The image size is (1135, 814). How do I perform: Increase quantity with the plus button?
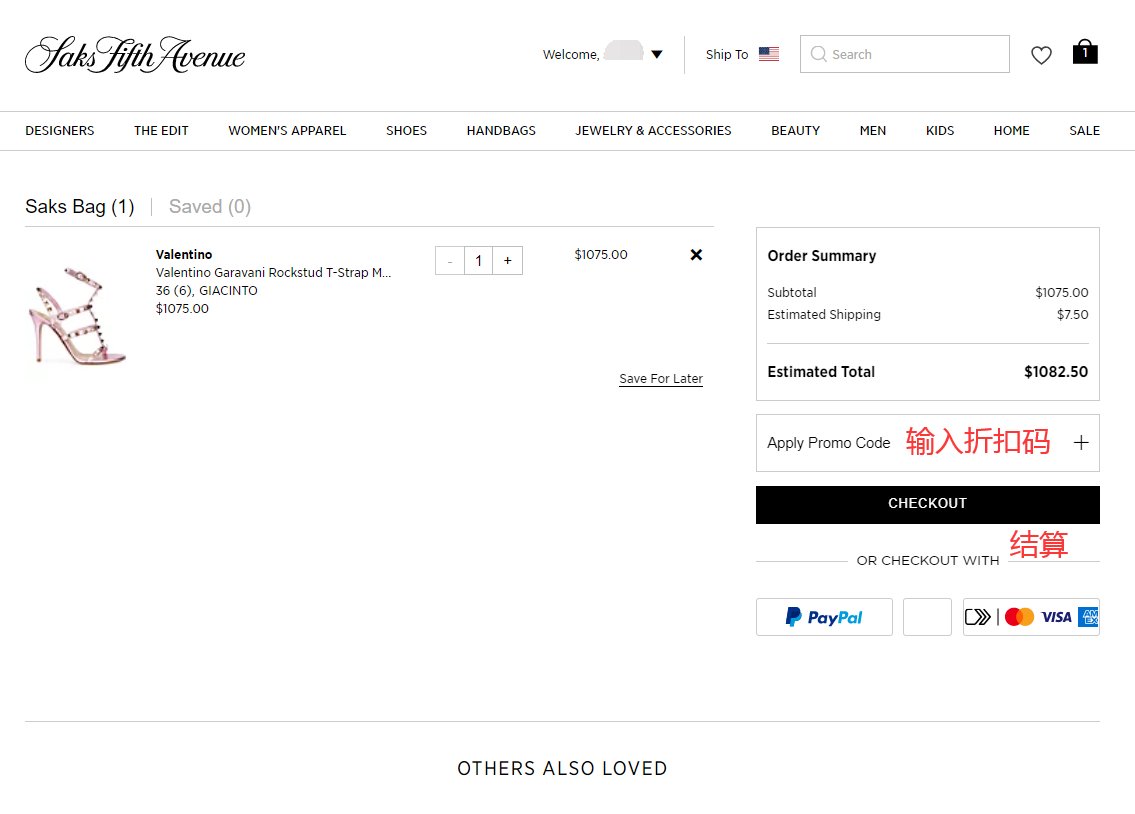(507, 260)
